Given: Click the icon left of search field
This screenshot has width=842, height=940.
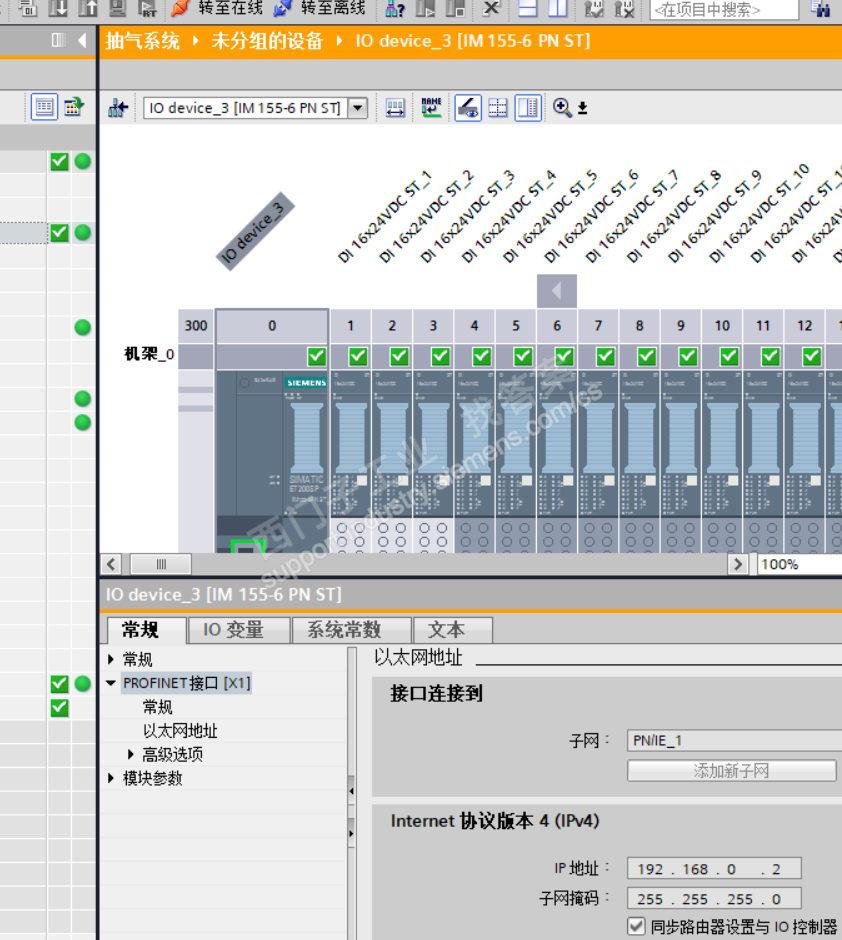Looking at the screenshot, I should click(x=624, y=8).
